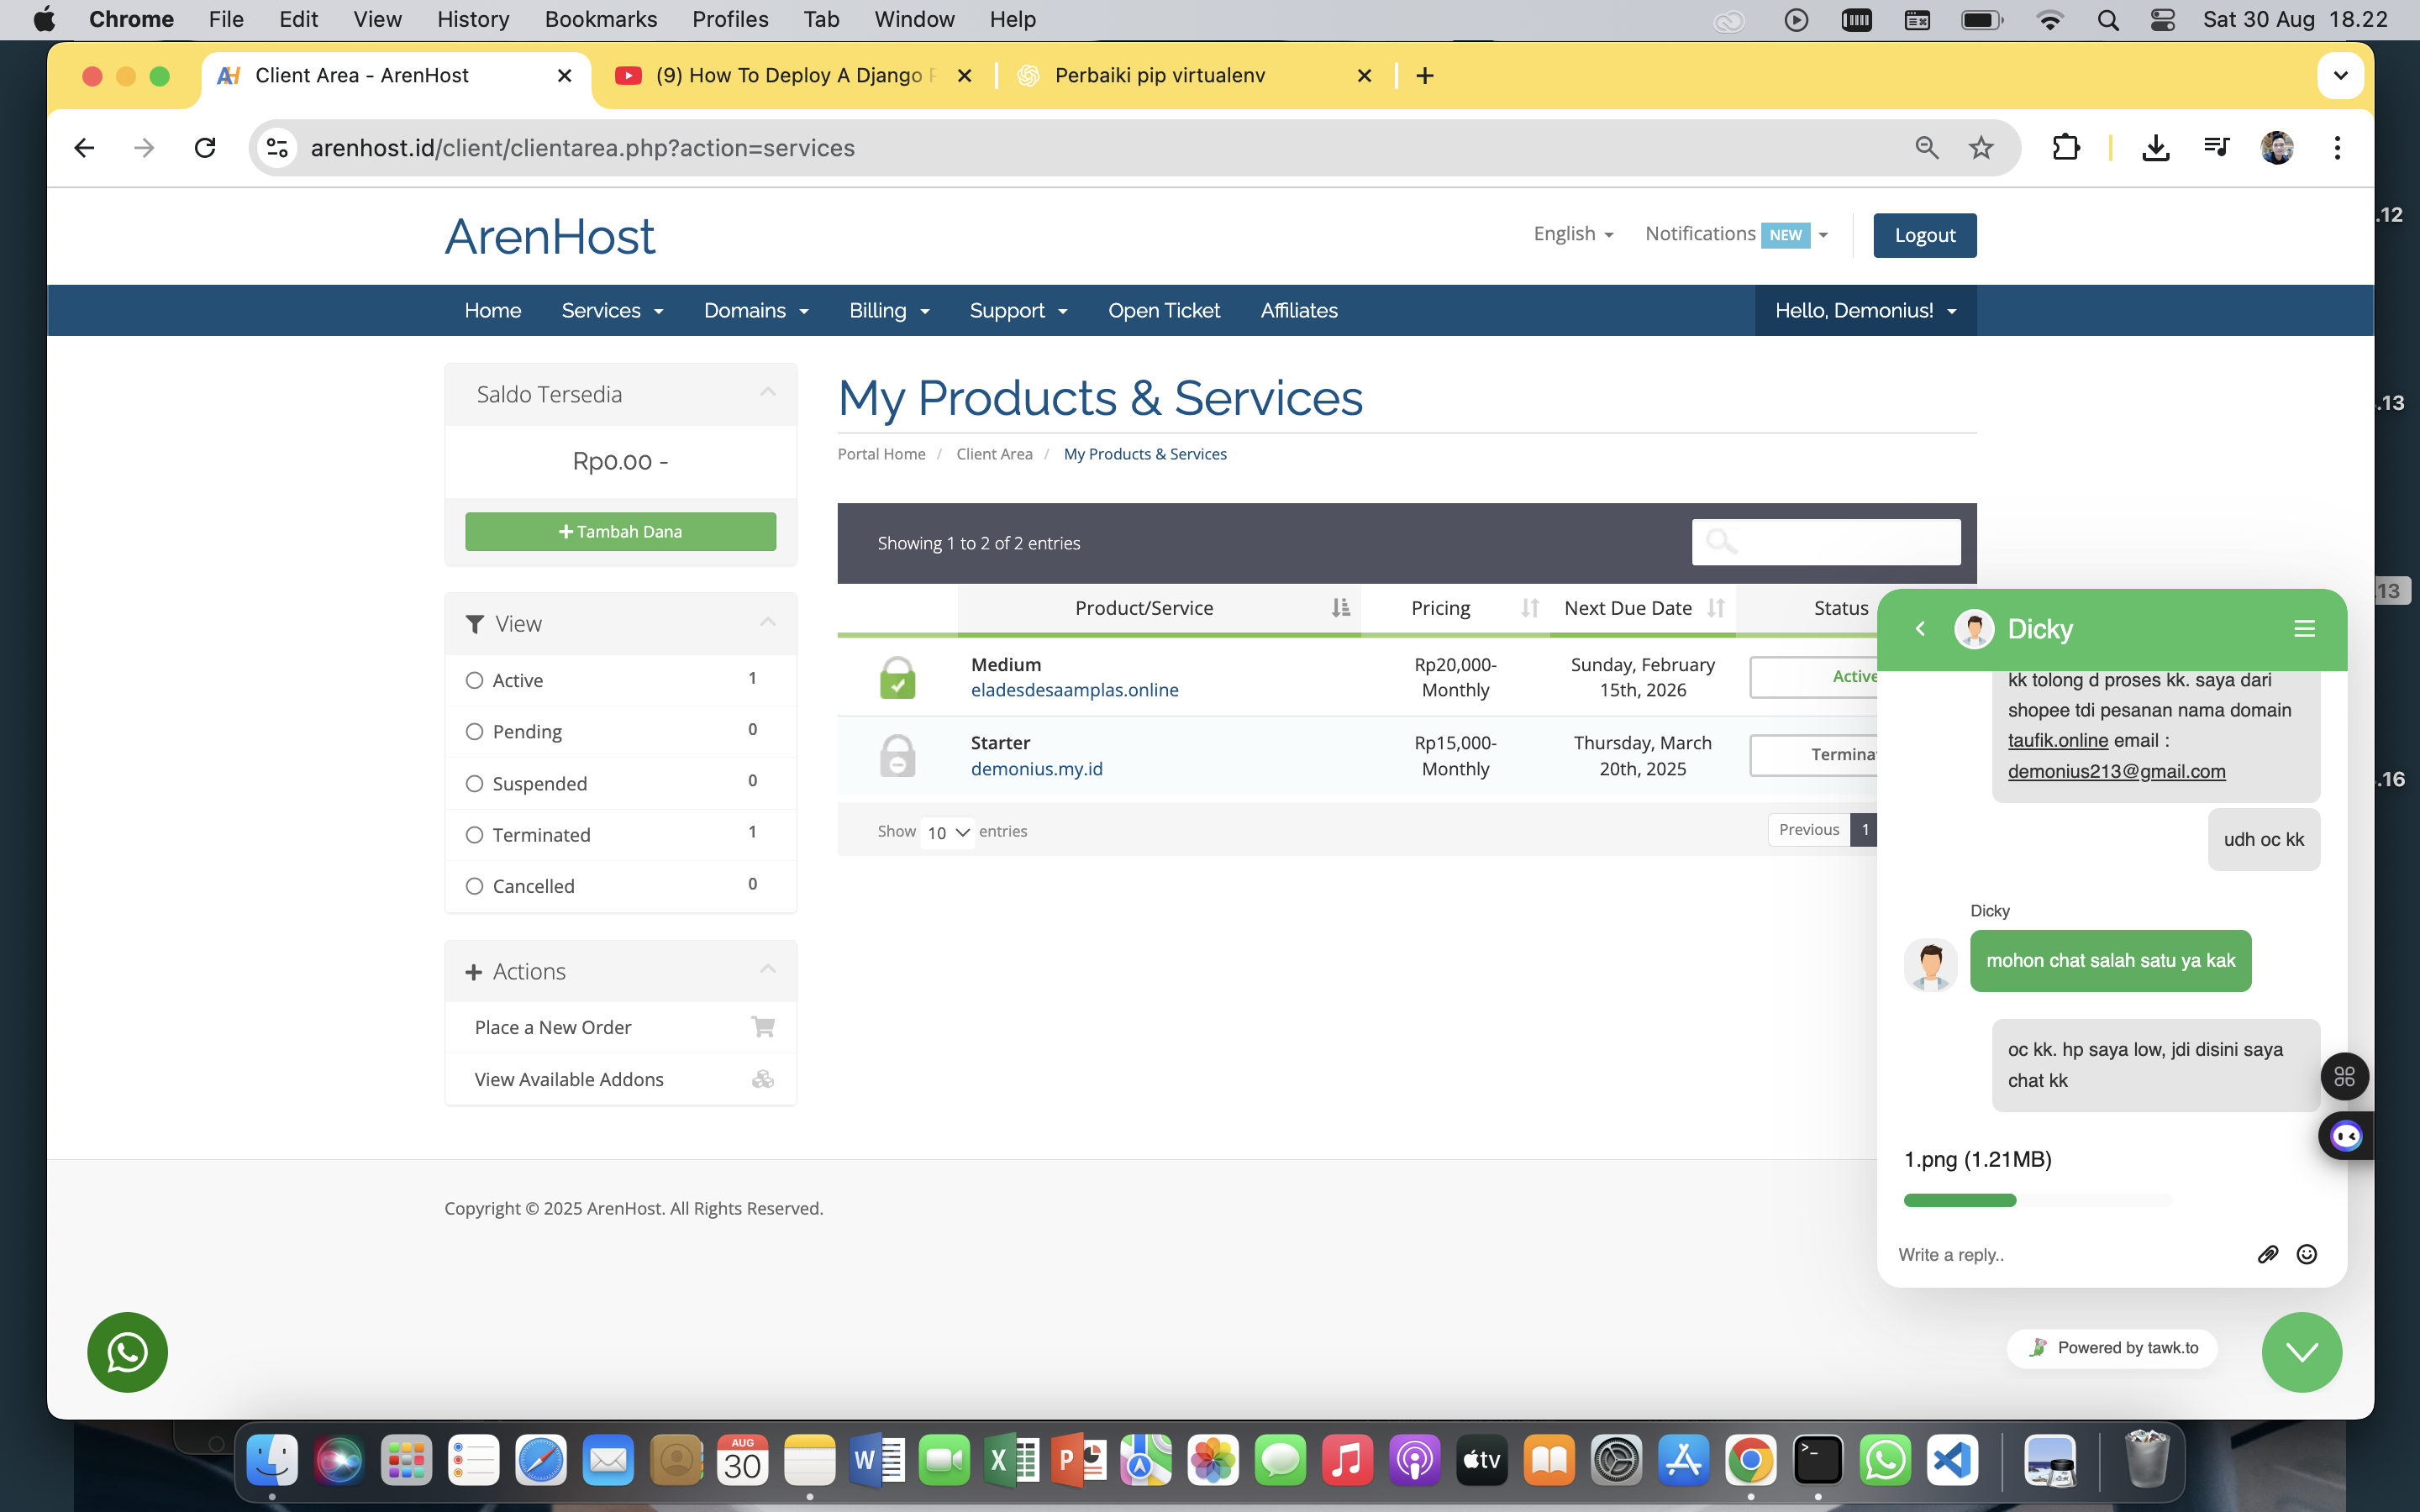The height and width of the screenshot is (1512, 2420).
Task: Click the Tambah Dana button
Action: coord(620,531)
